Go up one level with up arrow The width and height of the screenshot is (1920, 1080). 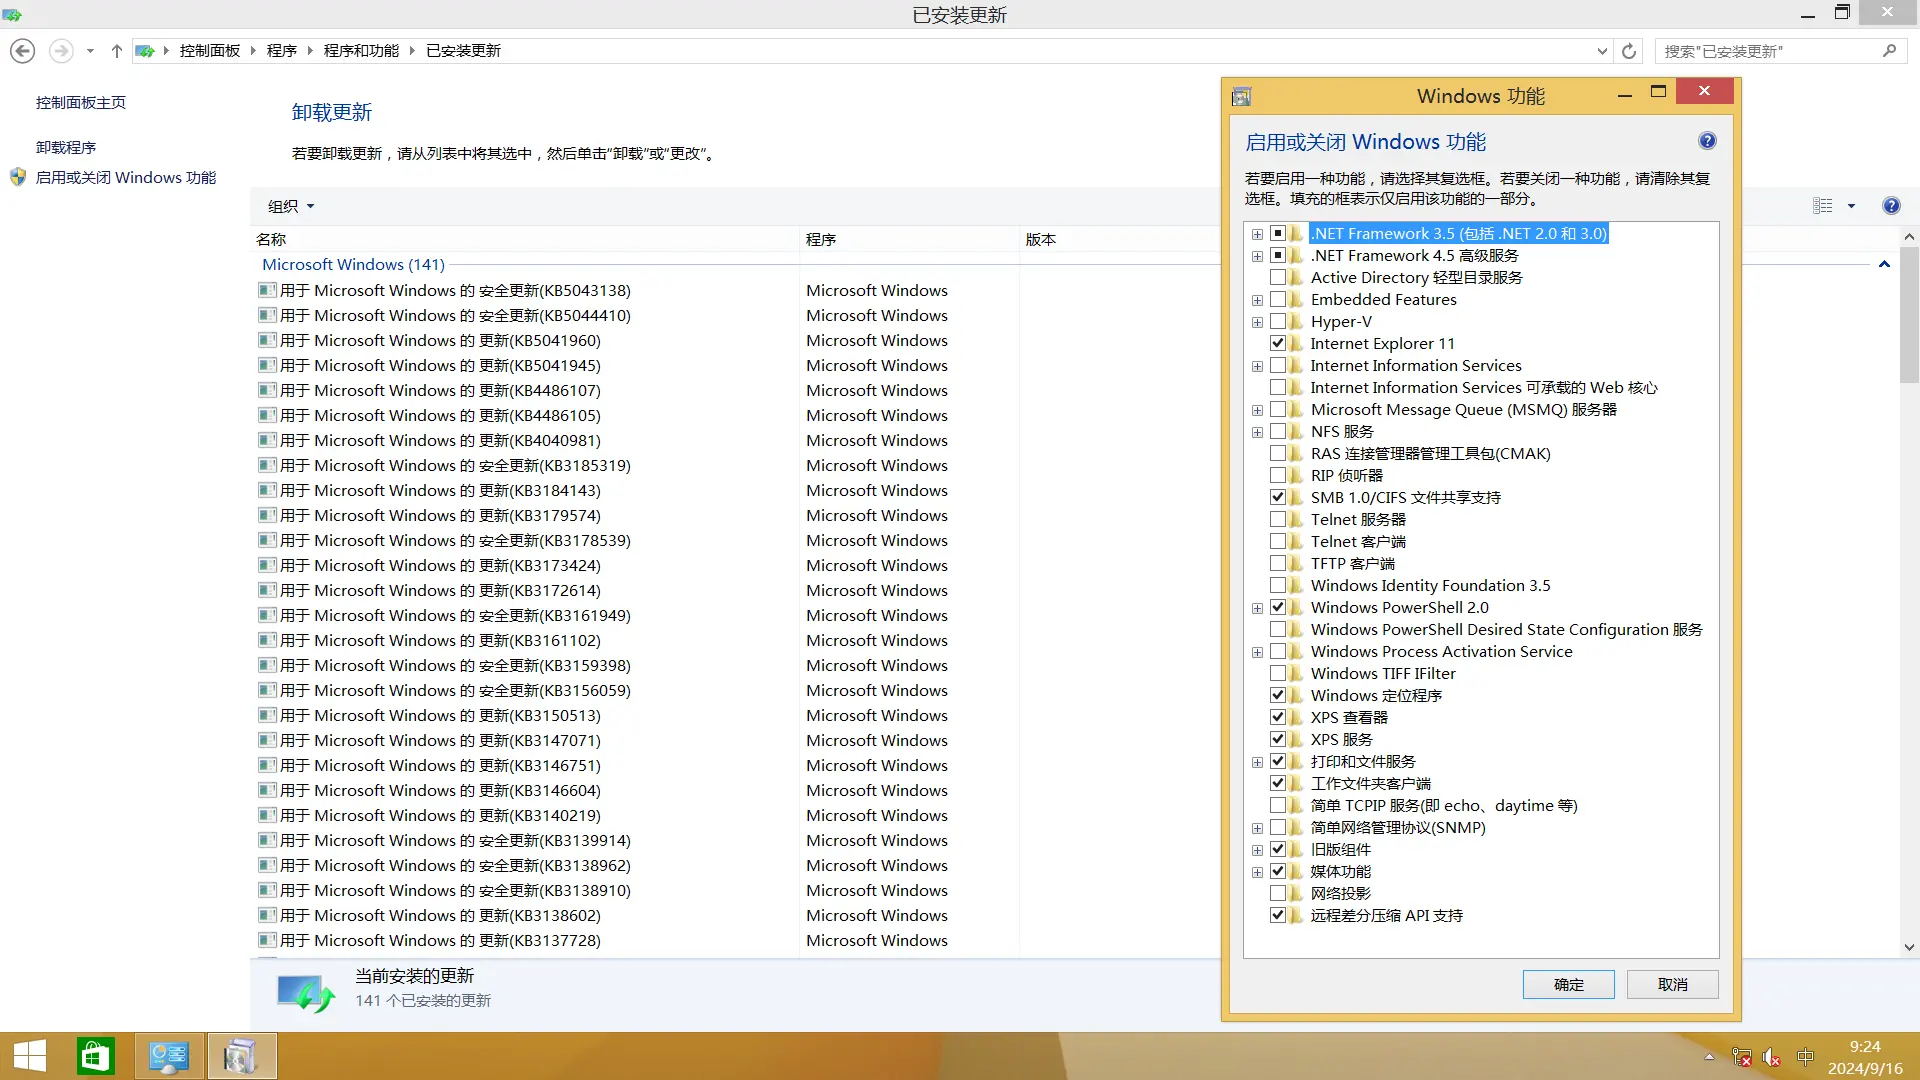116,51
